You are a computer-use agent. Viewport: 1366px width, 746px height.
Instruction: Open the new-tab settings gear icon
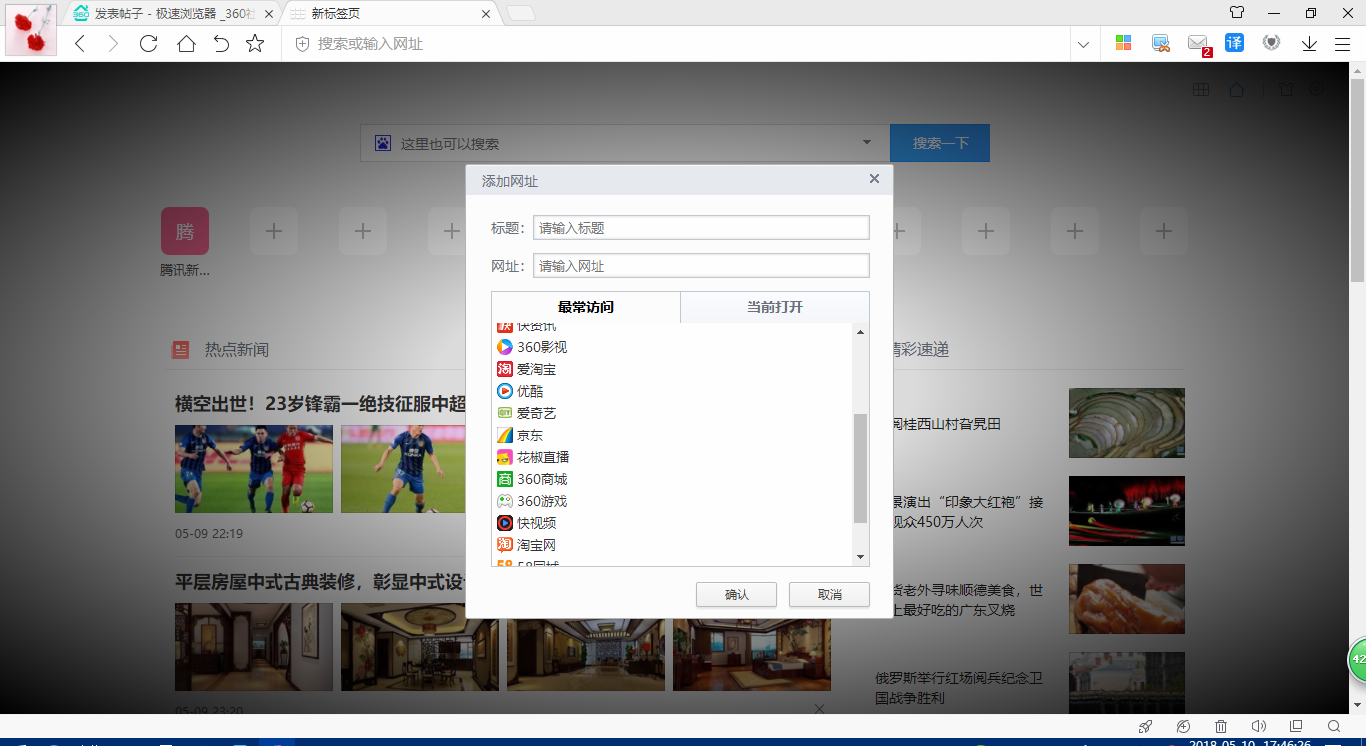1316,90
